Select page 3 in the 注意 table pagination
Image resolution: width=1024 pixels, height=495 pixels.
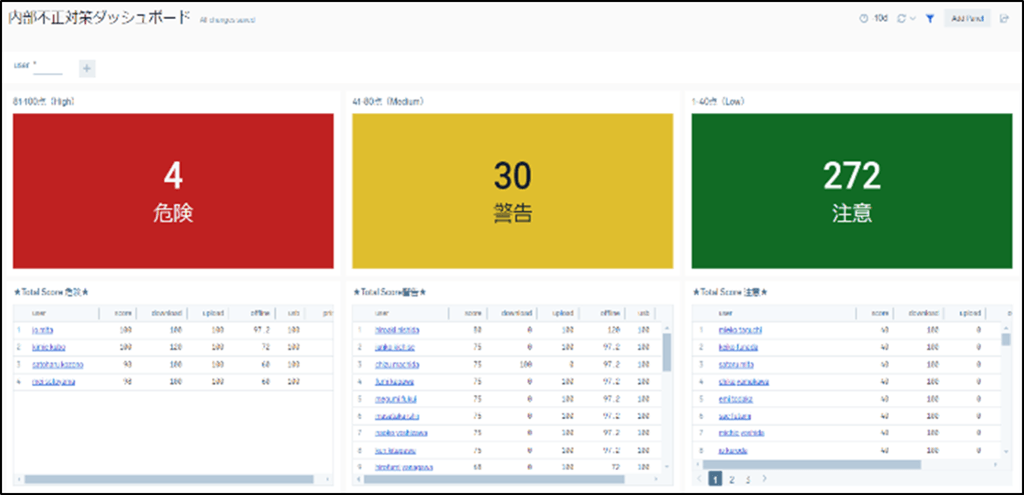tap(748, 479)
